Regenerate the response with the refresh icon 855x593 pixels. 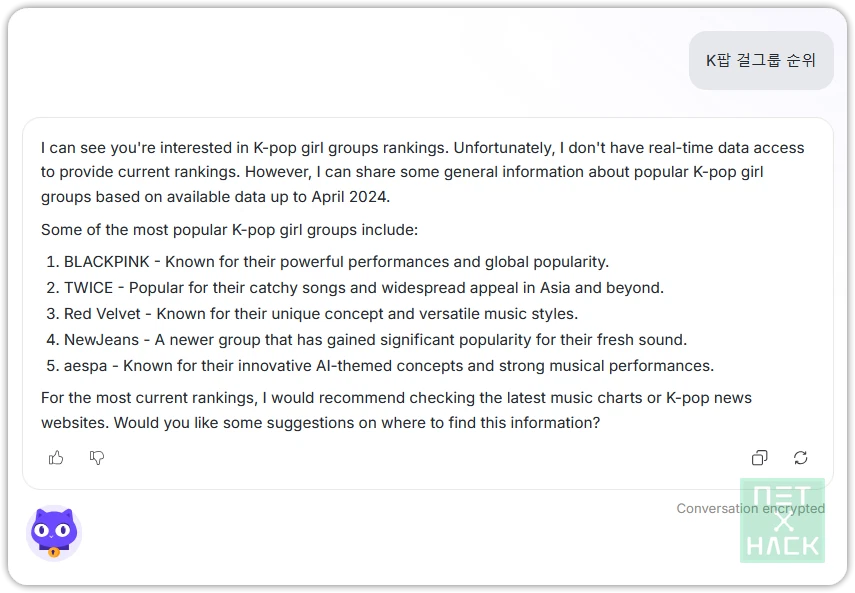click(800, 458)
